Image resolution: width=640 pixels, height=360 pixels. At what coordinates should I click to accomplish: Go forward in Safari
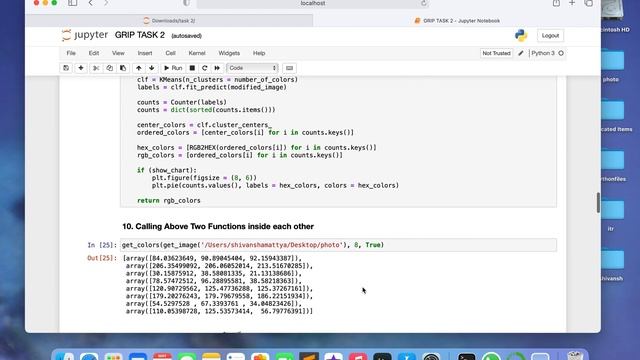(x=106, y=3)
